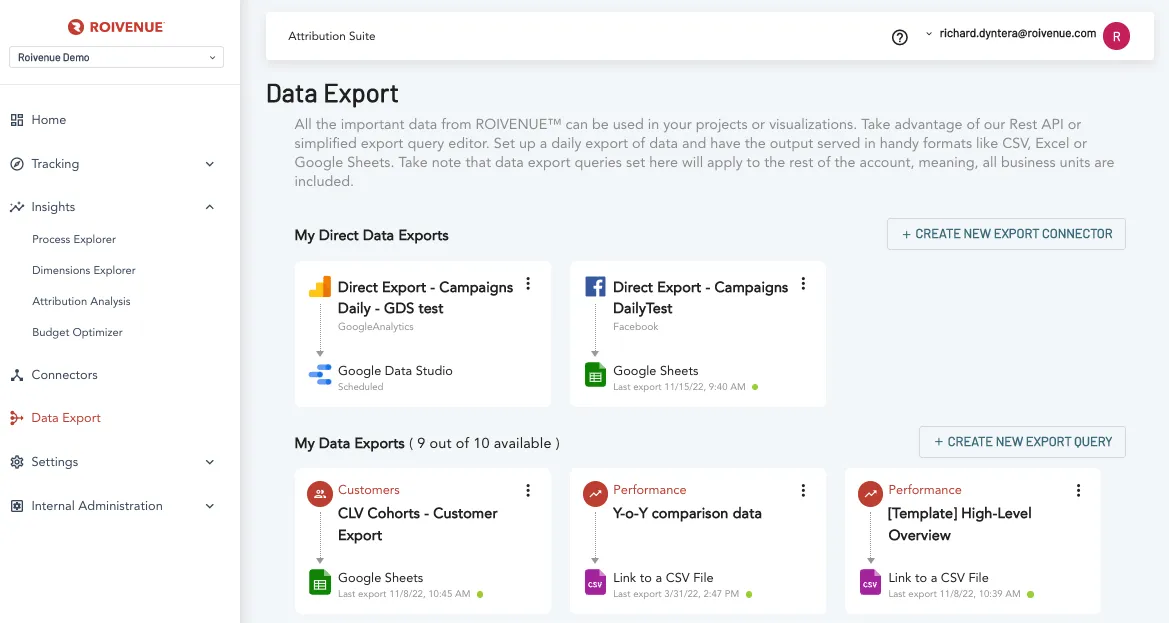
Task: Click the Customers category icon
Action: [x=320, y=494]
